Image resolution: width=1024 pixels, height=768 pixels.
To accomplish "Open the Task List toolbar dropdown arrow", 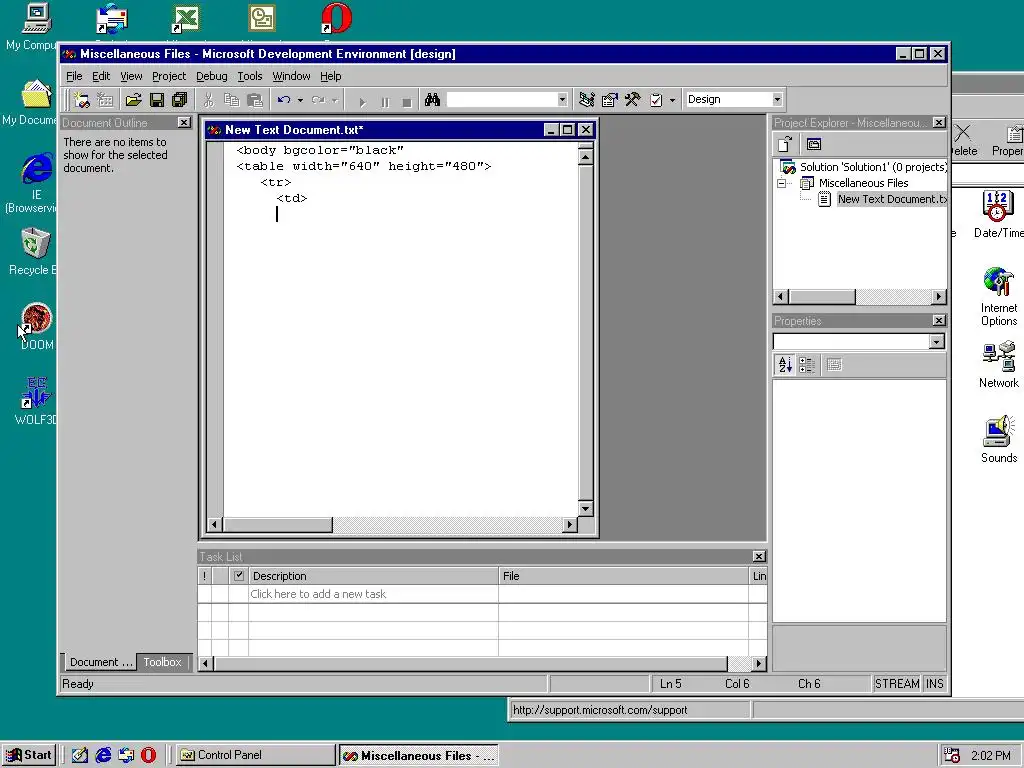I will pos(673,100).
